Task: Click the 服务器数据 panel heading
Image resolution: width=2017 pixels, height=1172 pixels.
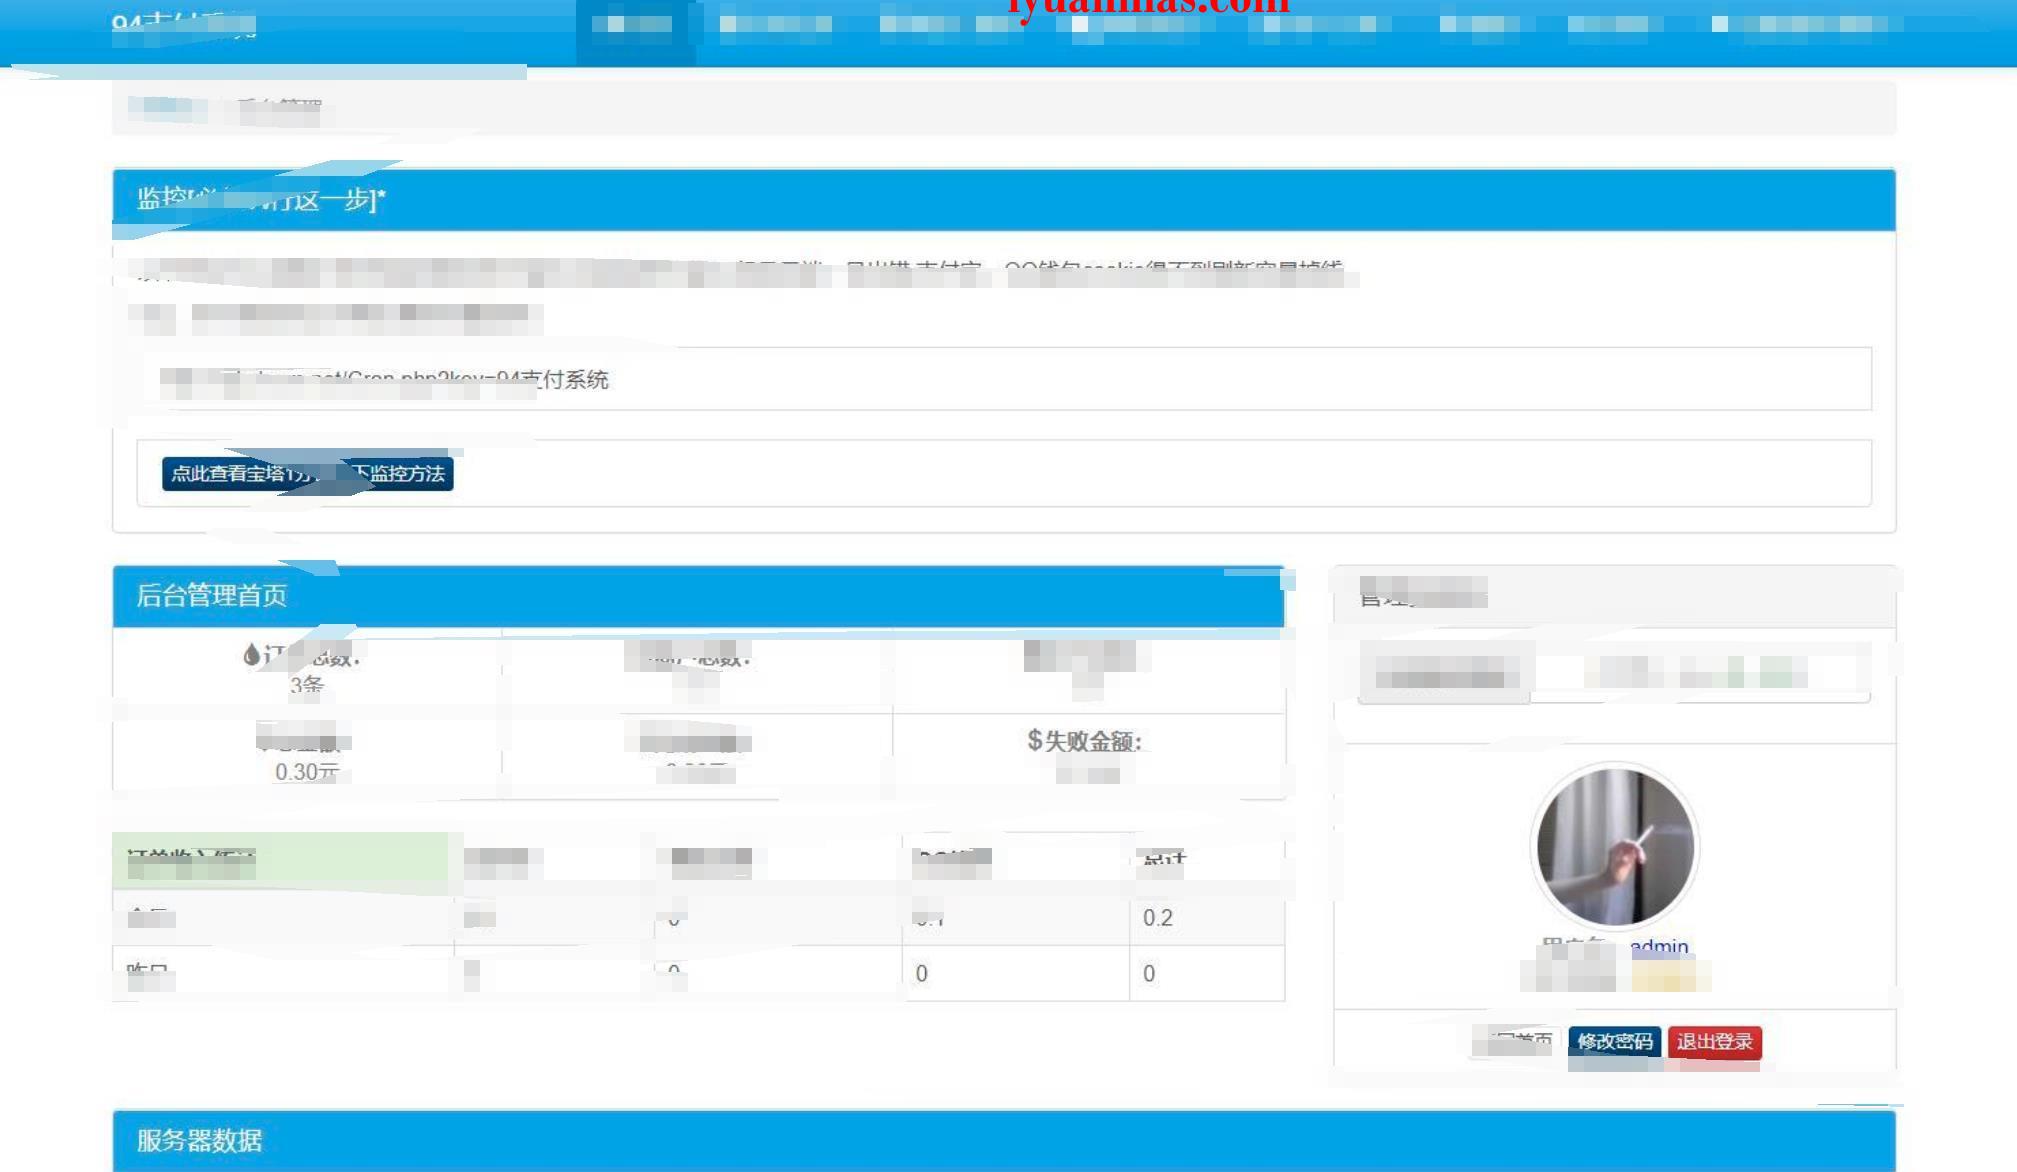Action: (x=1004, y=1140)
